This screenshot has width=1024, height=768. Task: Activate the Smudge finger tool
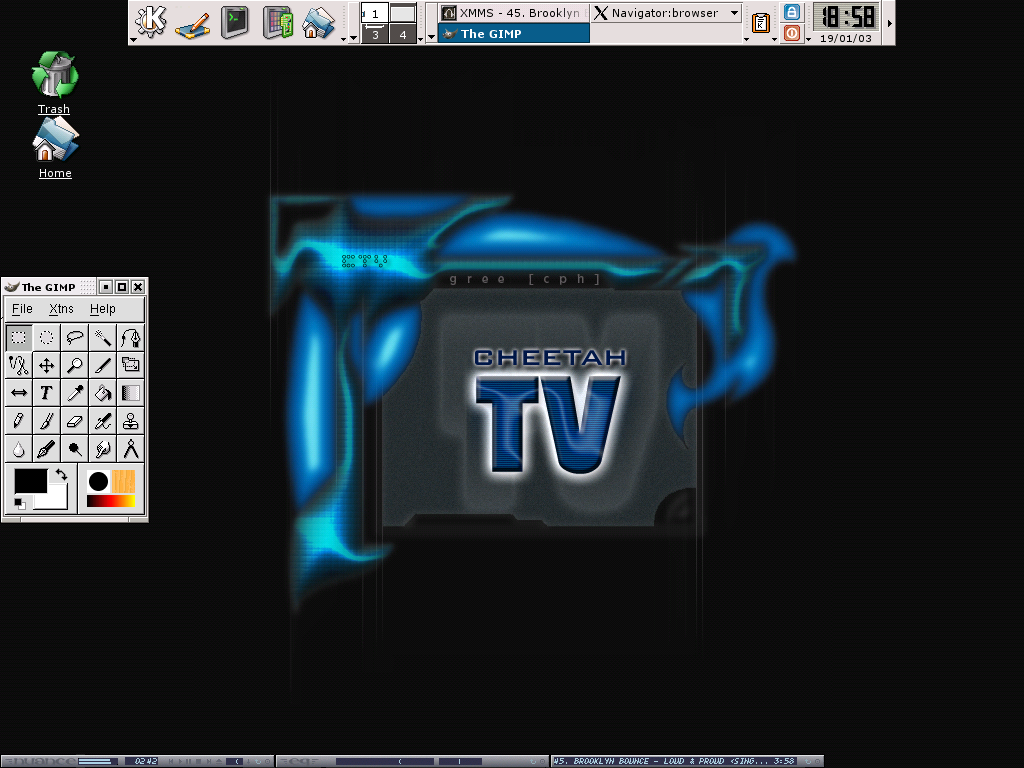click(103, 449)
